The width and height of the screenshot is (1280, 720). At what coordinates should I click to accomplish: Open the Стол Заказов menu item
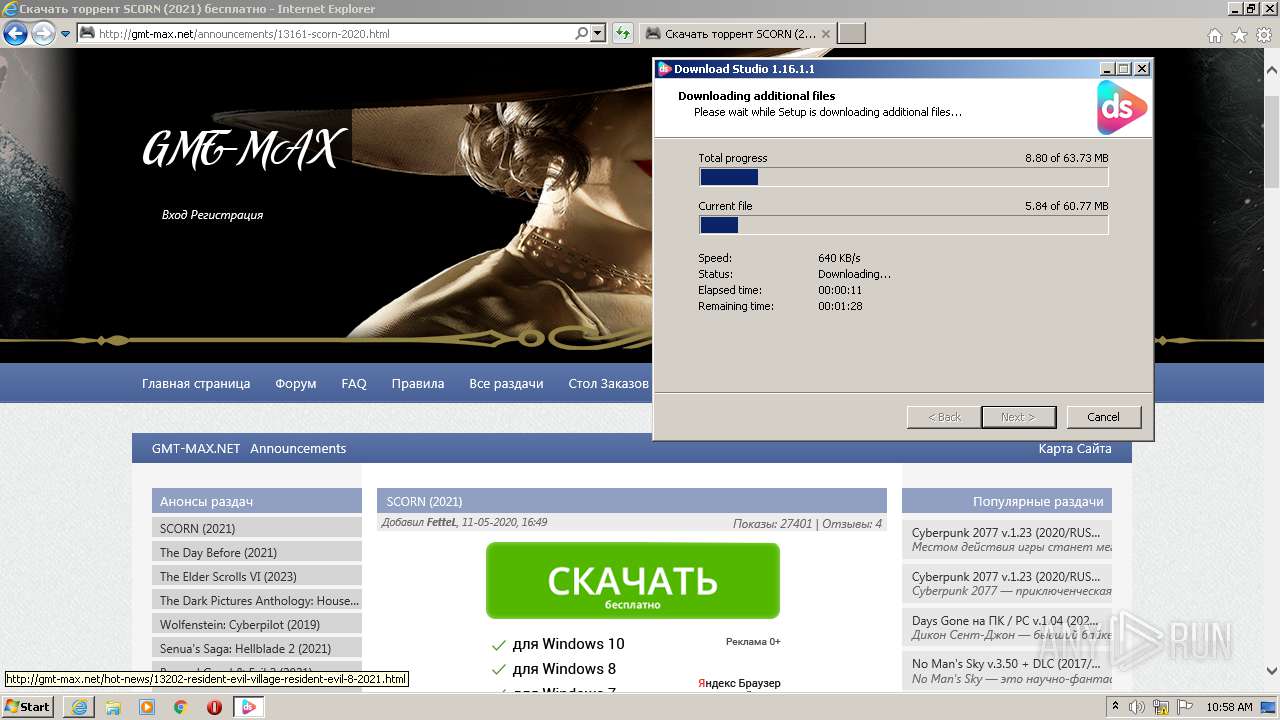click(x=608, y=383)
